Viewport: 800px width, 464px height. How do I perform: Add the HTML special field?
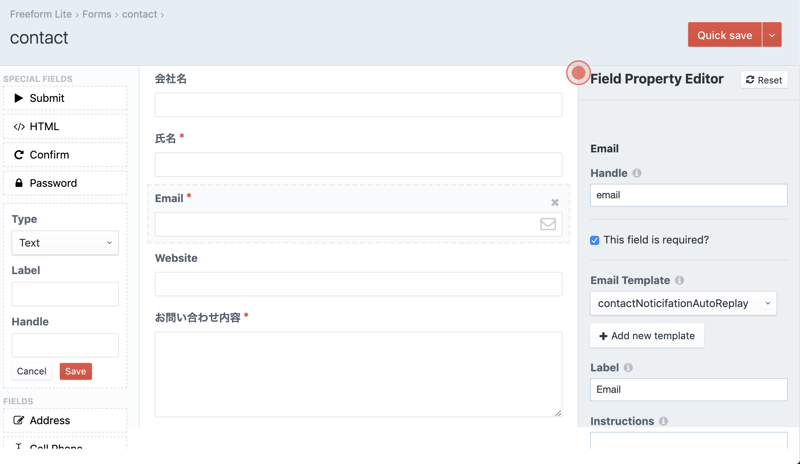pos(65,127)
